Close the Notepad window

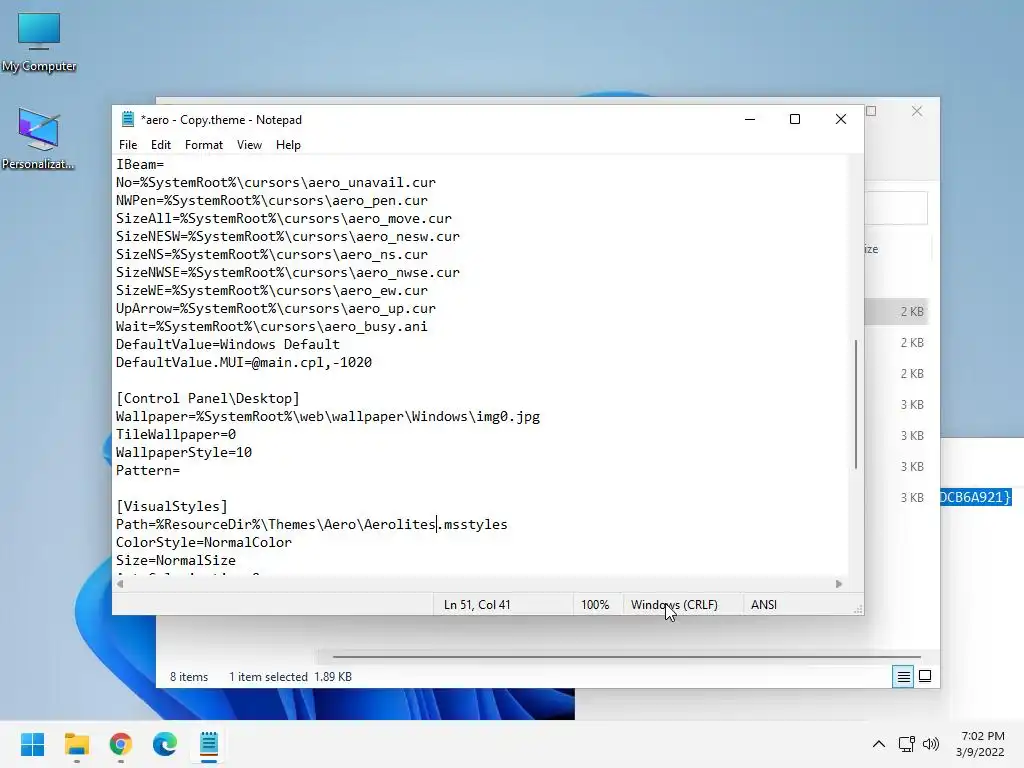(x=841, y=119)
